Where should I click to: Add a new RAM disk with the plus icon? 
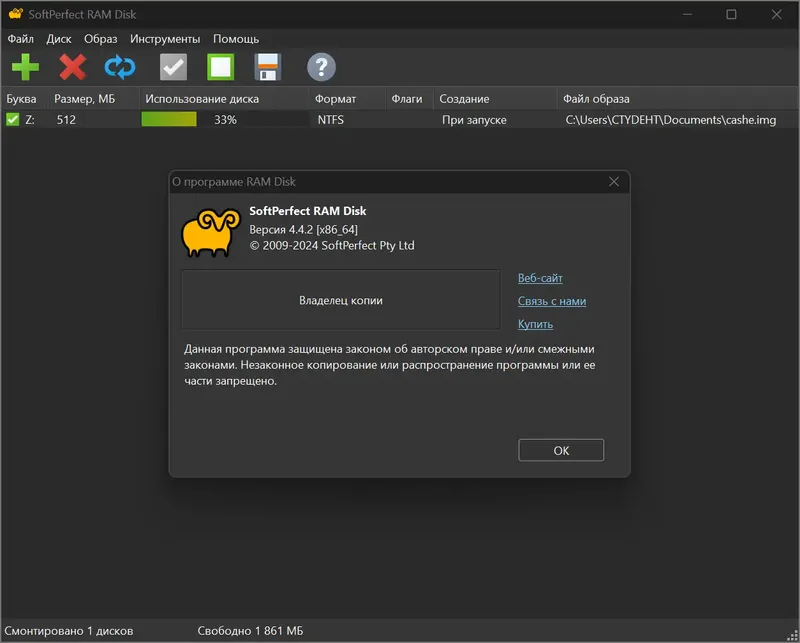24,67
